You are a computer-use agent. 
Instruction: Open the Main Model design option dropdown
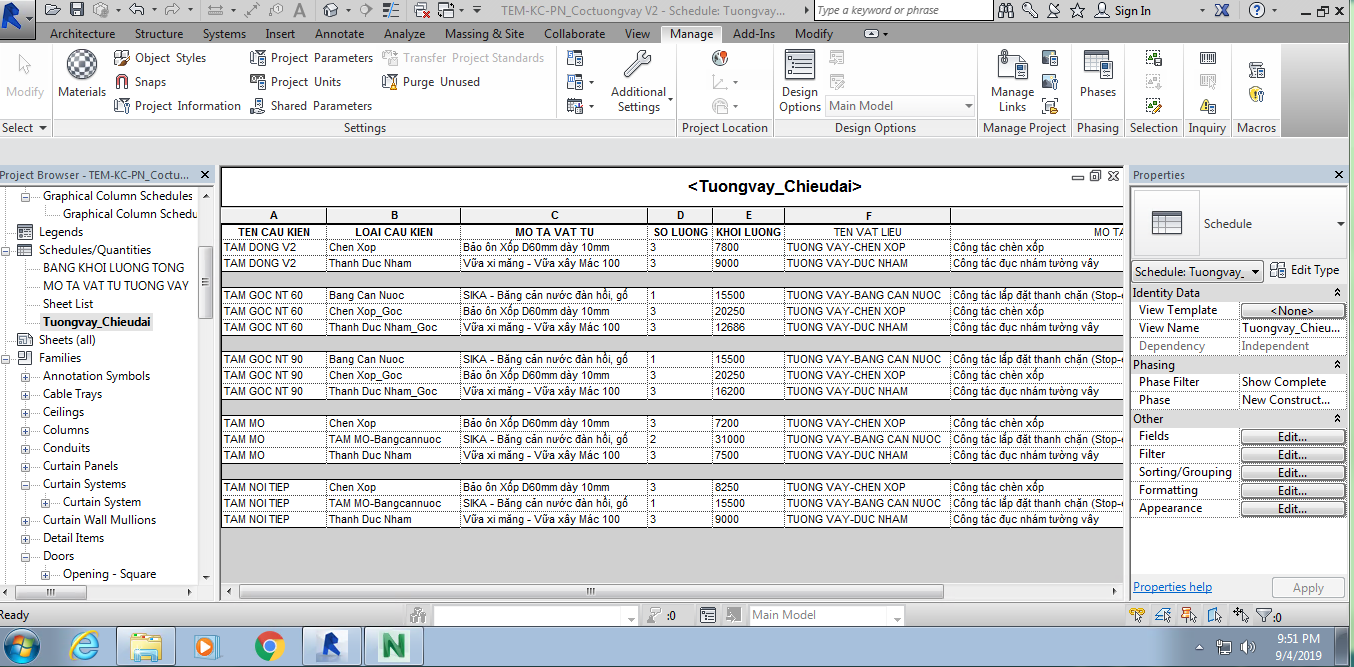(900, 106)
